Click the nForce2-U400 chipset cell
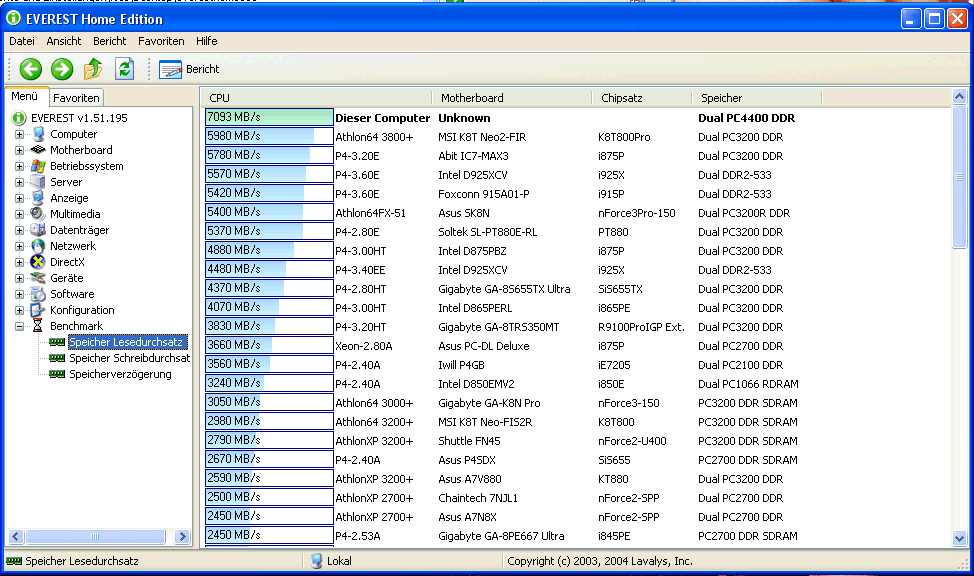Screen dimensions: 974x576 pyautogui.click(x=632, y=441)
